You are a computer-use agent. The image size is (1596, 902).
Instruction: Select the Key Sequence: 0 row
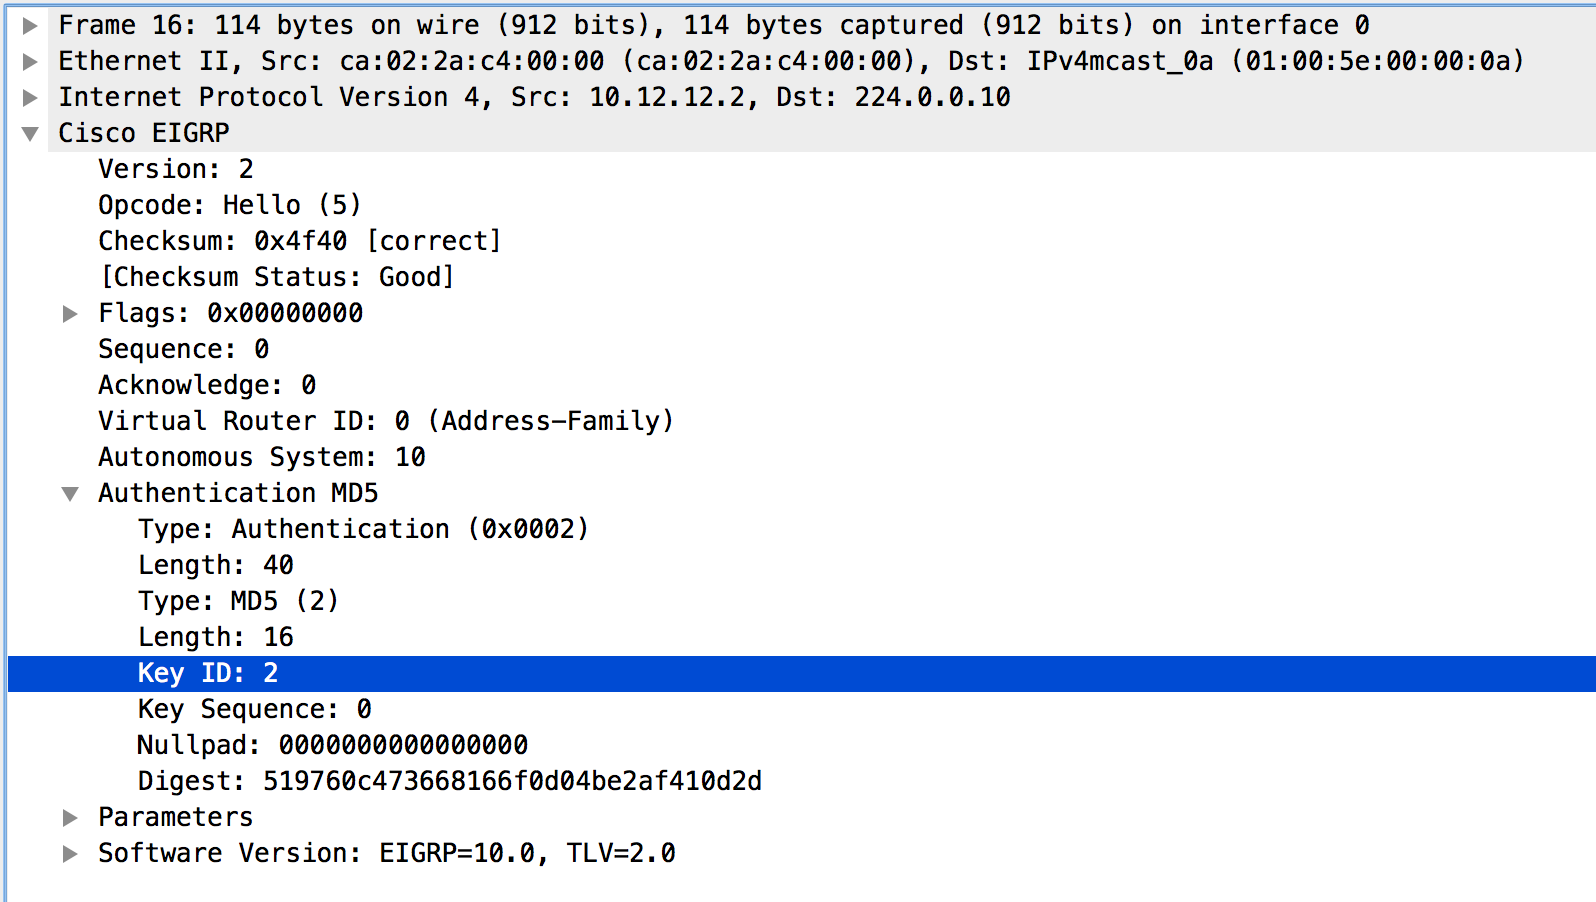point(254,709)
